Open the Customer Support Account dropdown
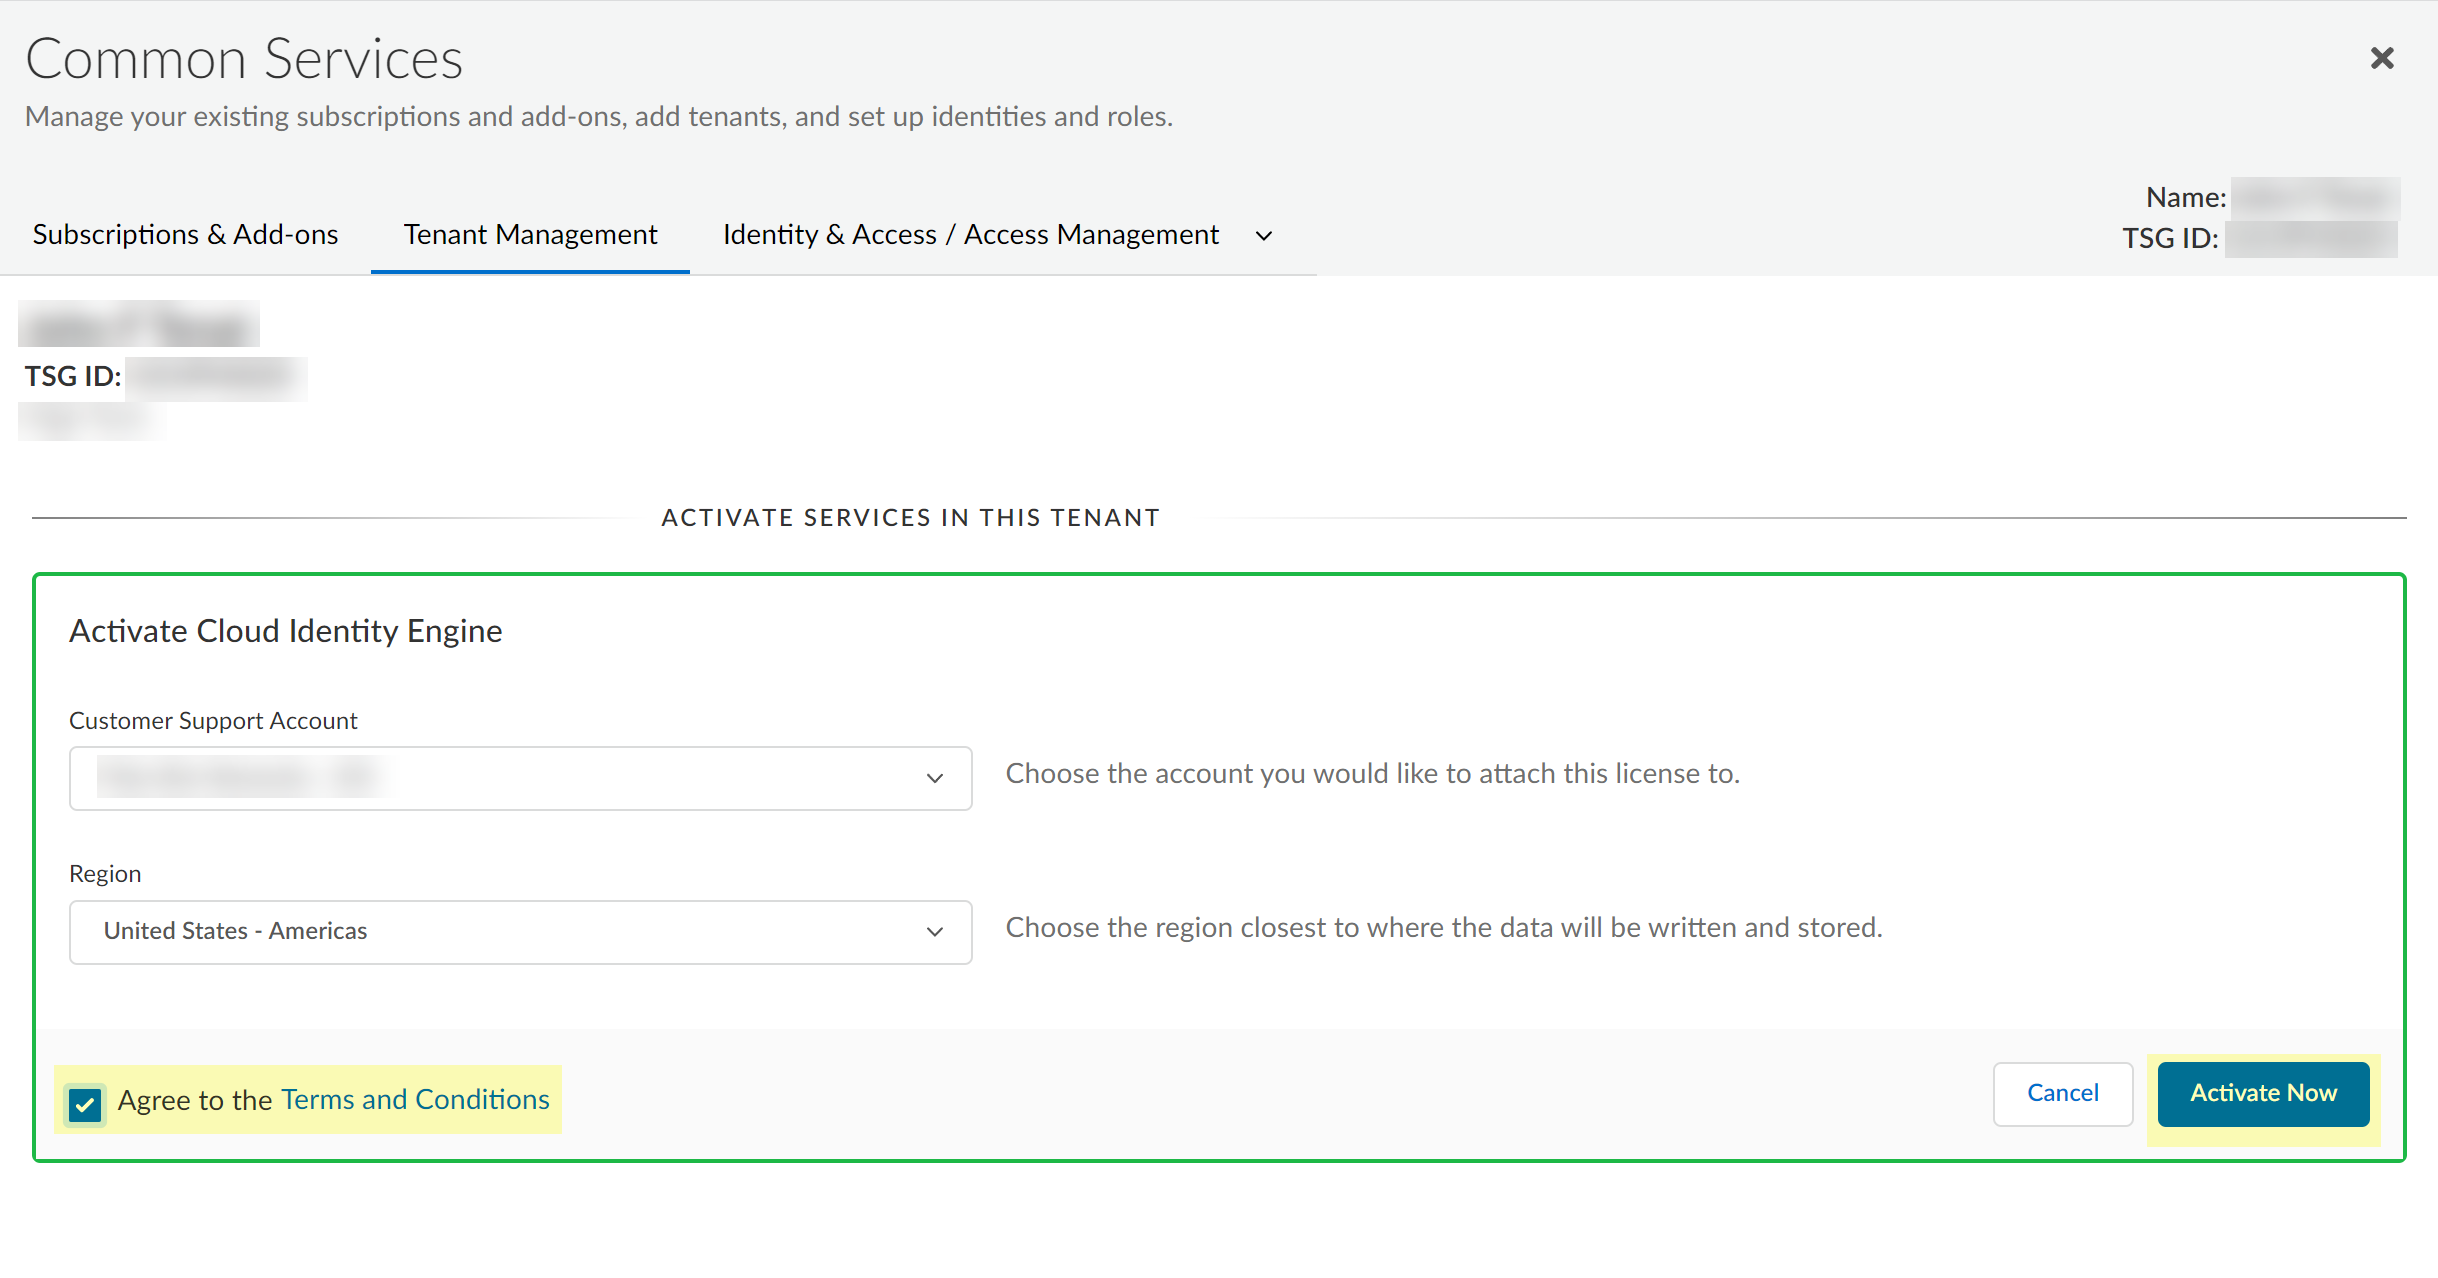 (520, 778)
